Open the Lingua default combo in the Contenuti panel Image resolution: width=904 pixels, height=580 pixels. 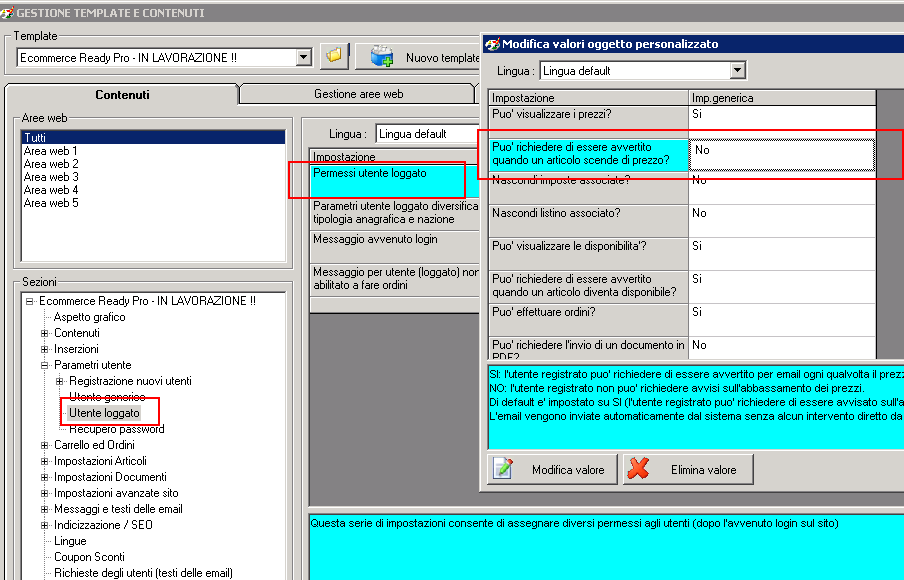click(427, 134)
